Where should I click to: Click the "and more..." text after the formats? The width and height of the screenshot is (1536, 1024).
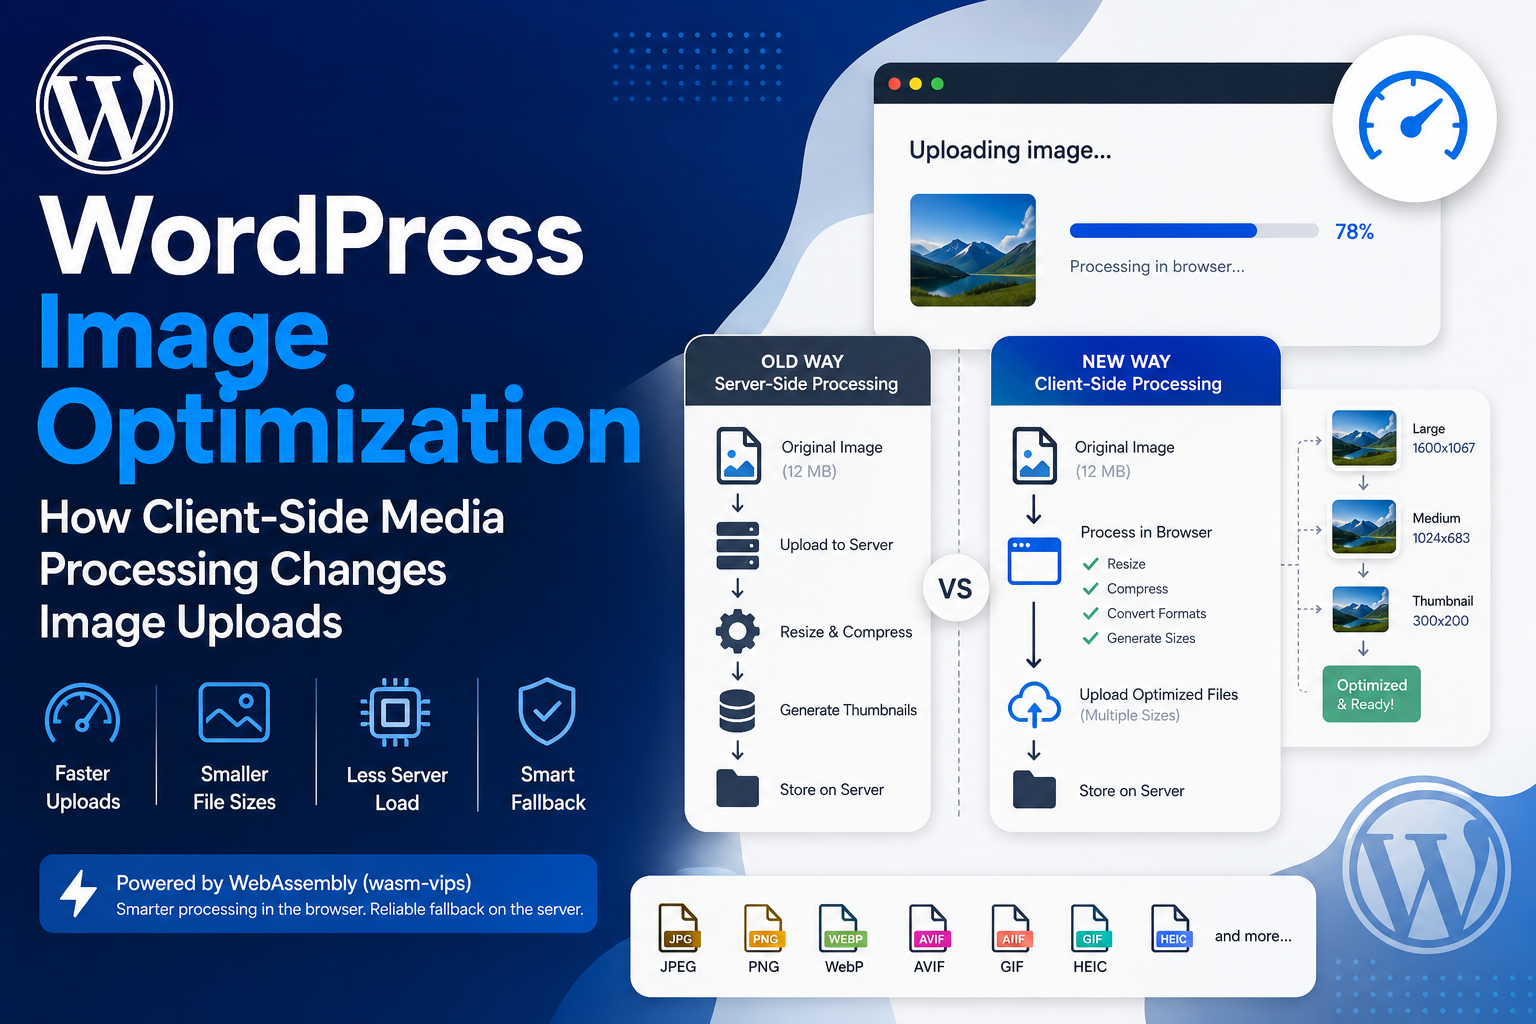[x=1253, y=936]
